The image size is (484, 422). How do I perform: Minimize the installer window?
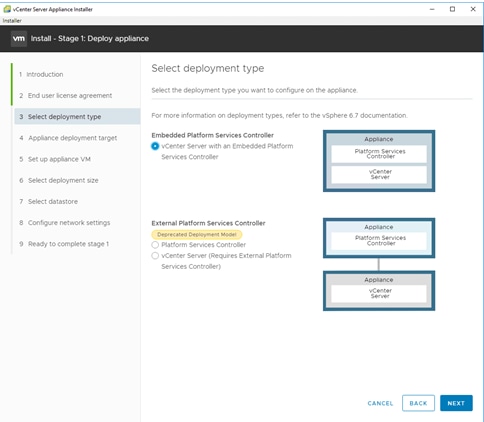432,9
